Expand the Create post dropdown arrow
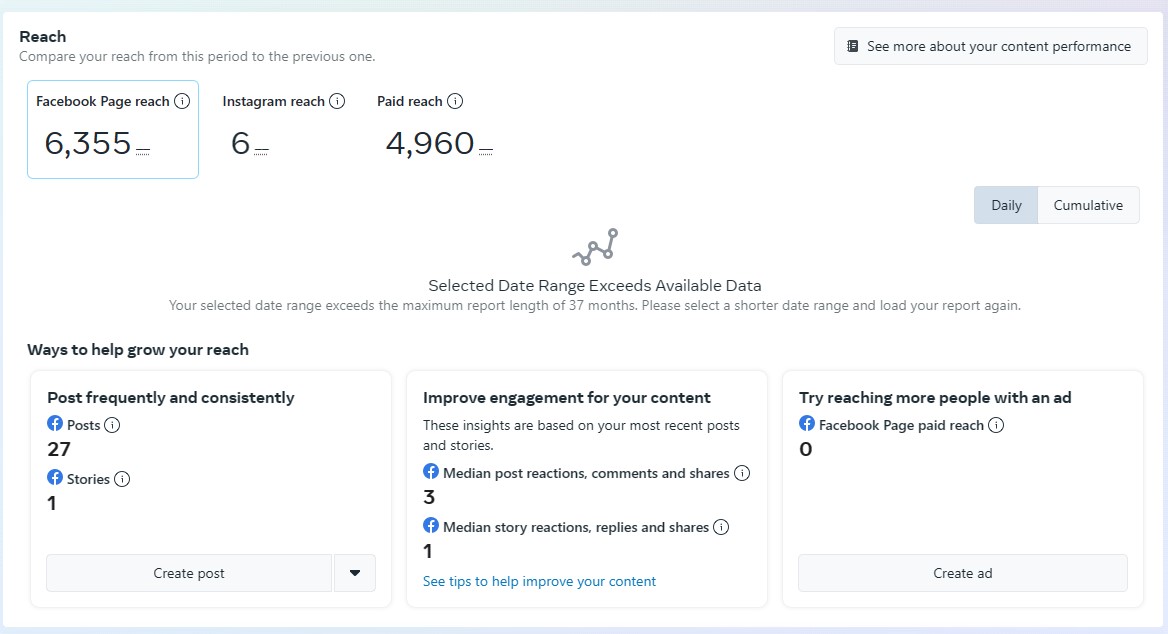Screen dimensions: 1168x634 (355, 573)
